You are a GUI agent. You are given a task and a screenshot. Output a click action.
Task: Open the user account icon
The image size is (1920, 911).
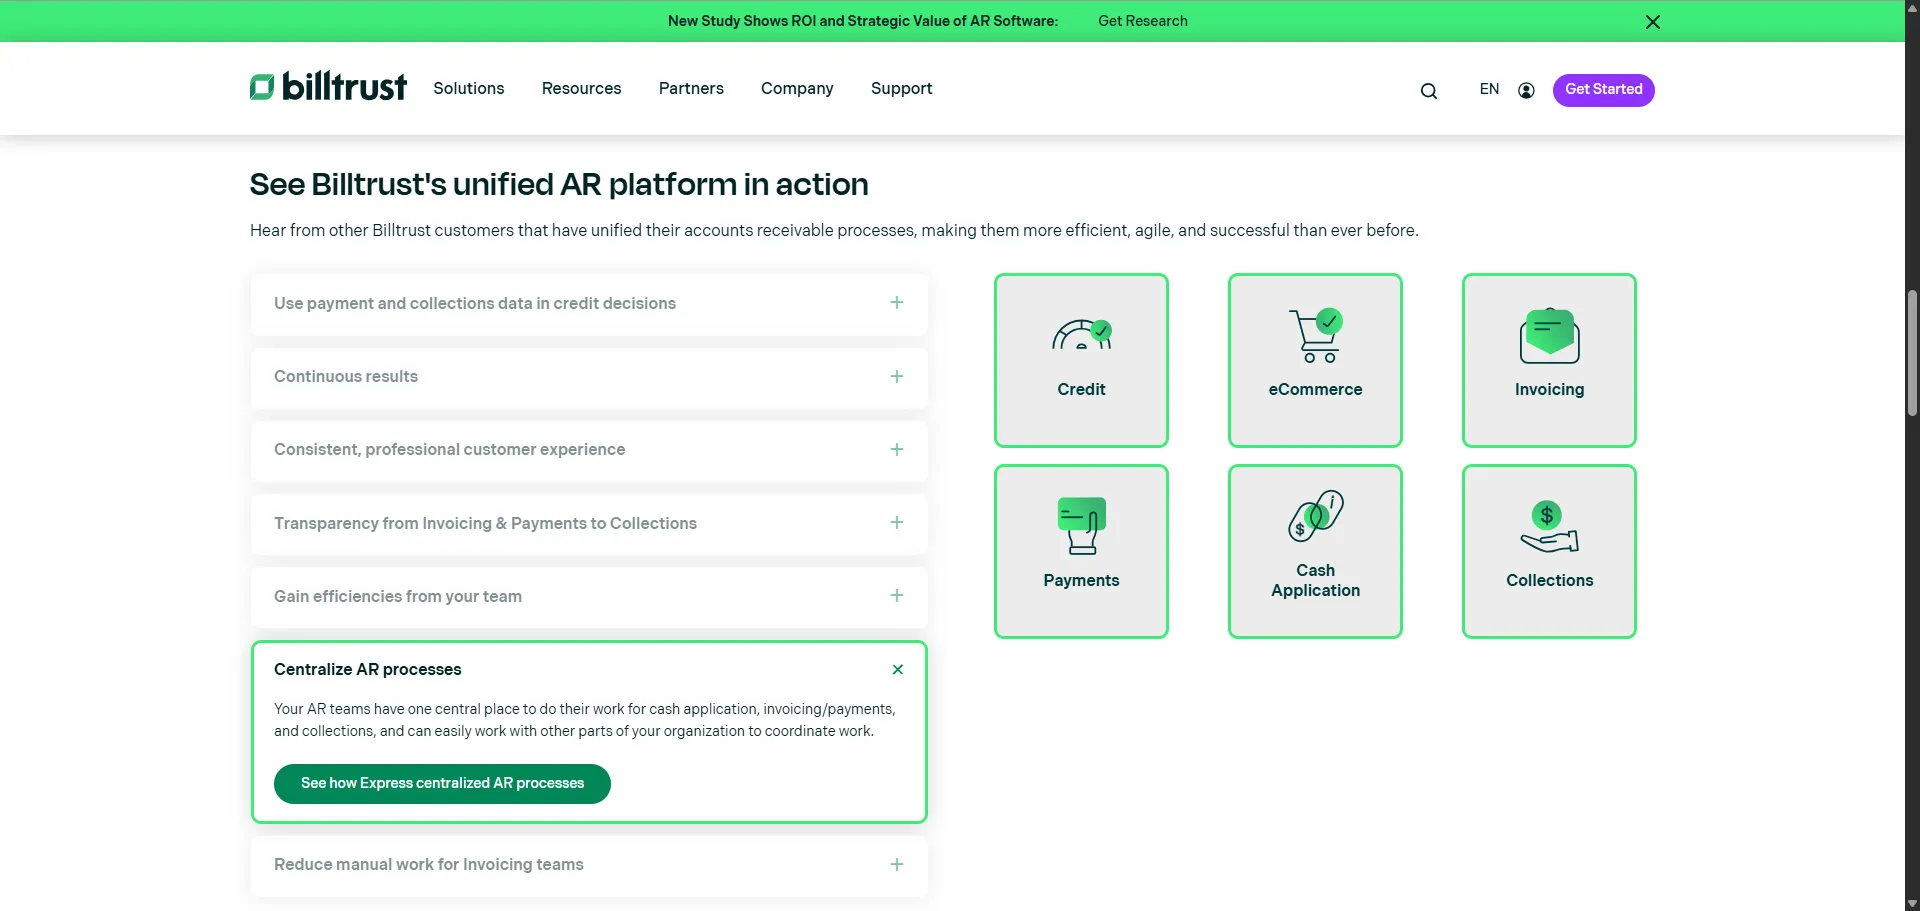point(1526,91)
